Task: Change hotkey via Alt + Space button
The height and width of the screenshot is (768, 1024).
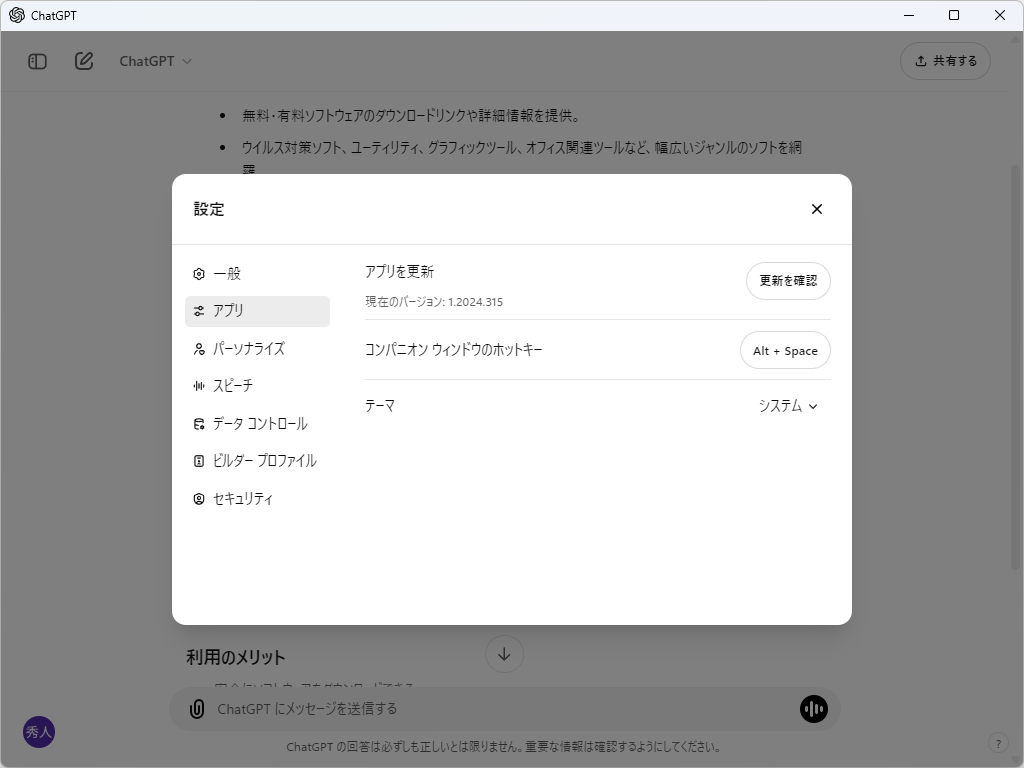Action: 785,350
